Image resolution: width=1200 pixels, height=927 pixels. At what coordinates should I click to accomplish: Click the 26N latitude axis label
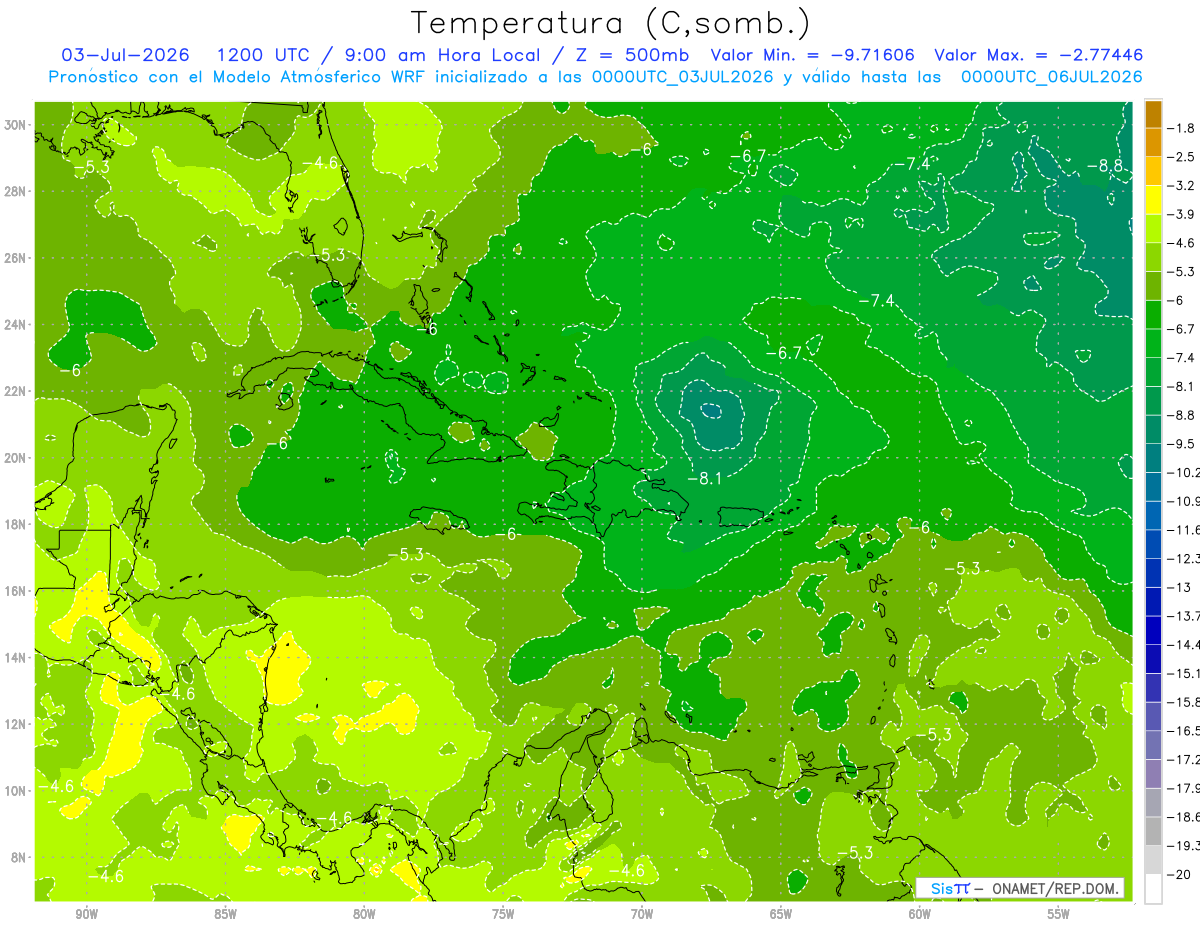click(17, 258)
